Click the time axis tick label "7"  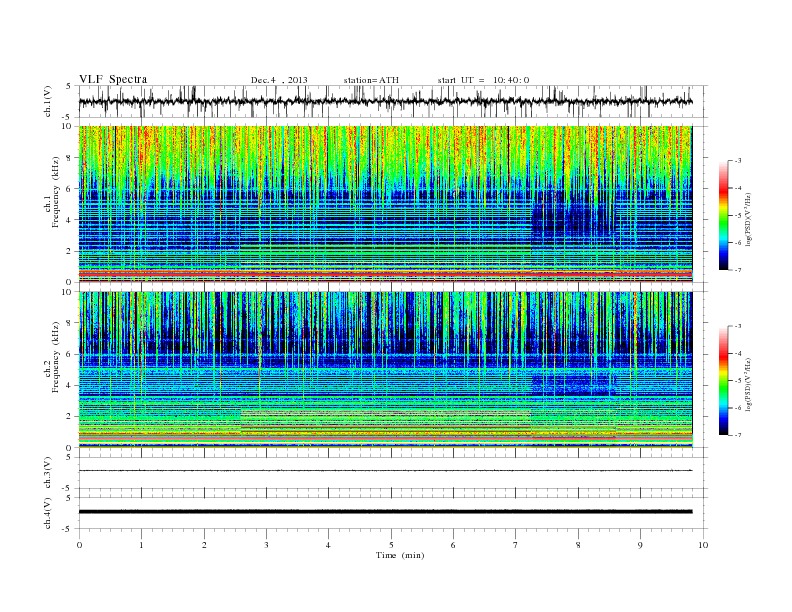(x=516, y=545)
